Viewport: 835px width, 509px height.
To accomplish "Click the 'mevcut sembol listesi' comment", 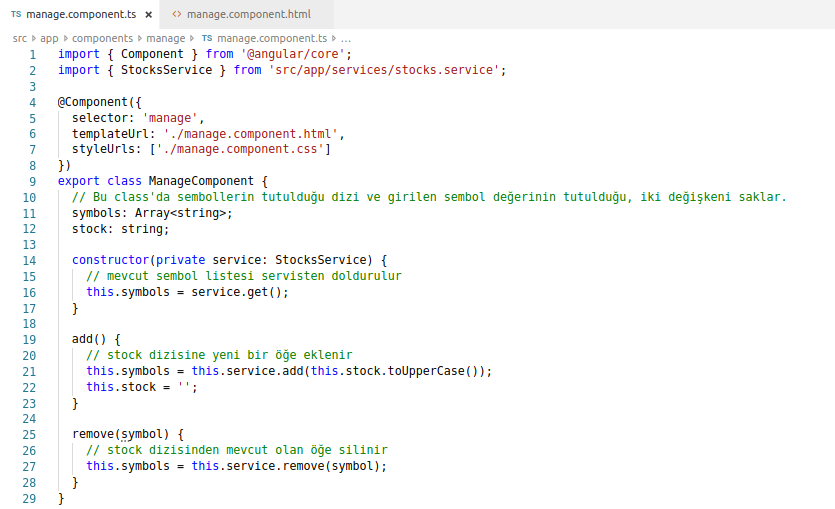I will [x=244, y=276].
